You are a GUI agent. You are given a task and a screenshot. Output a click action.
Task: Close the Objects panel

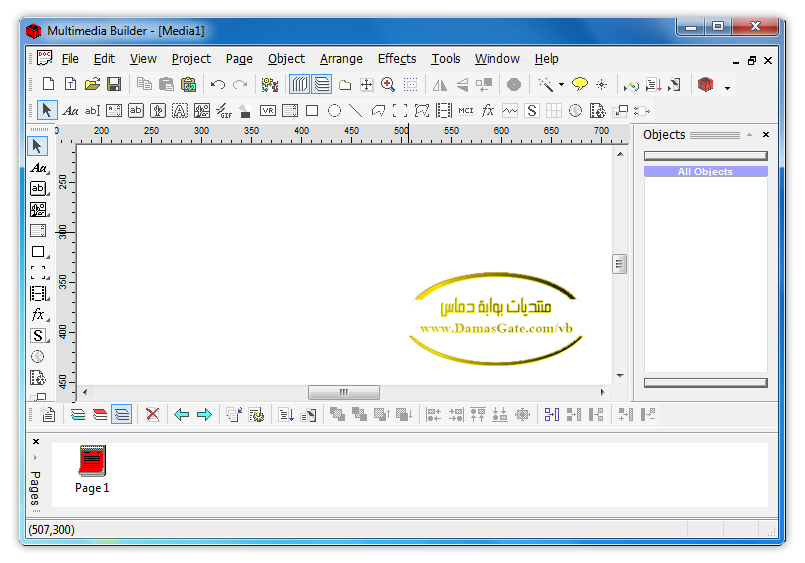766,134
